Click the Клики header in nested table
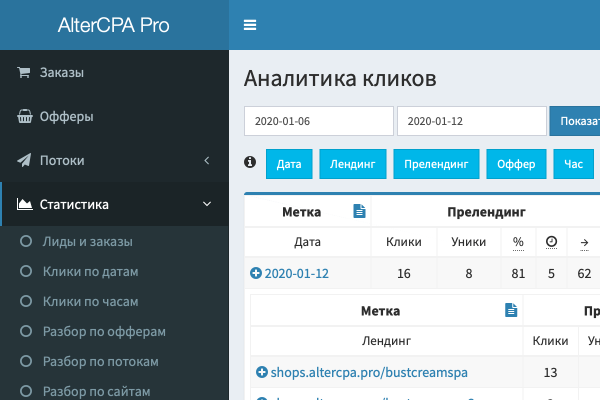The image size is (600, 400). click(x=550, y=340)
